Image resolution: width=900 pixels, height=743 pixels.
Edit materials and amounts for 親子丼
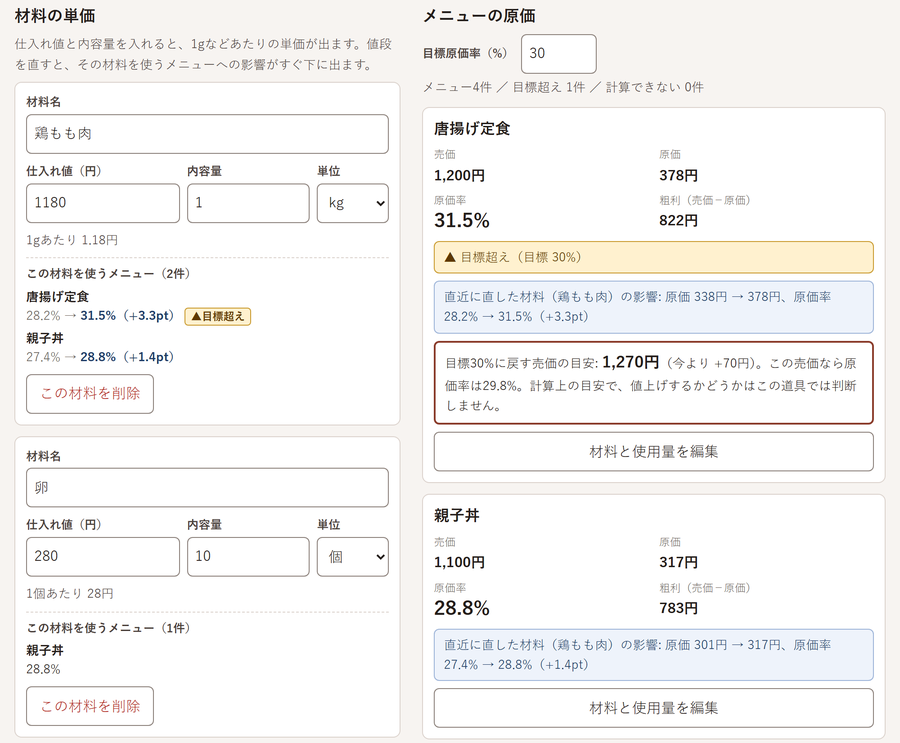(x=654, y=708)
